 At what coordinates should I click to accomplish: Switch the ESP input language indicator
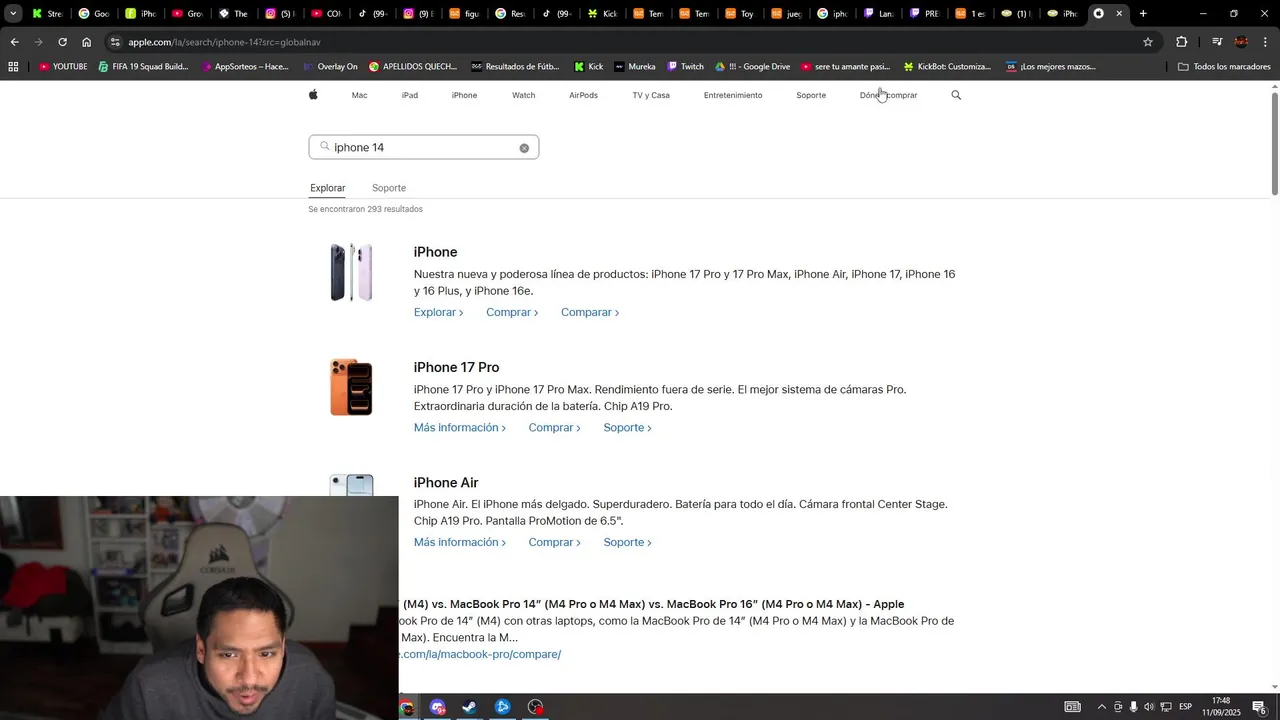(x=1186, y=707)
